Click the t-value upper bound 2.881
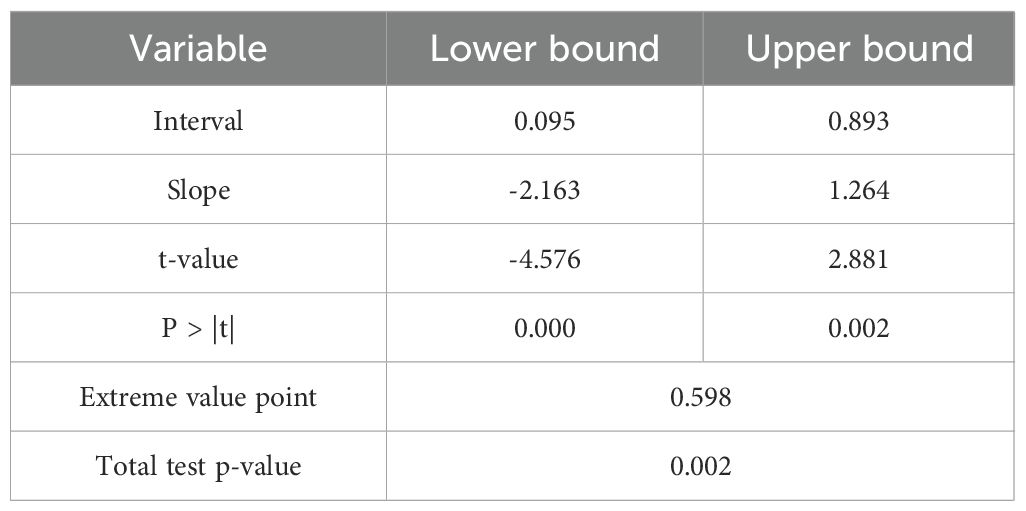 coord(859,260)
